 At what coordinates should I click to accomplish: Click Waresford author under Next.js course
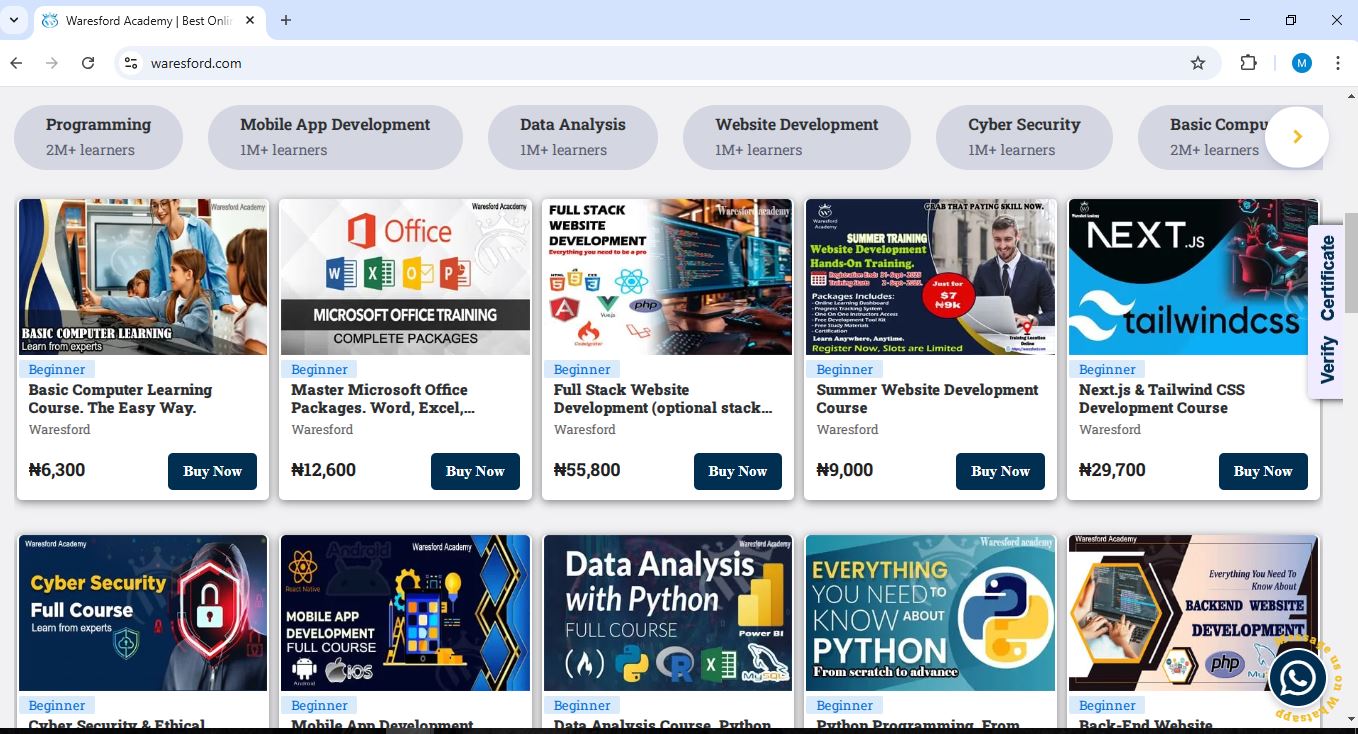pos(1110,429)
